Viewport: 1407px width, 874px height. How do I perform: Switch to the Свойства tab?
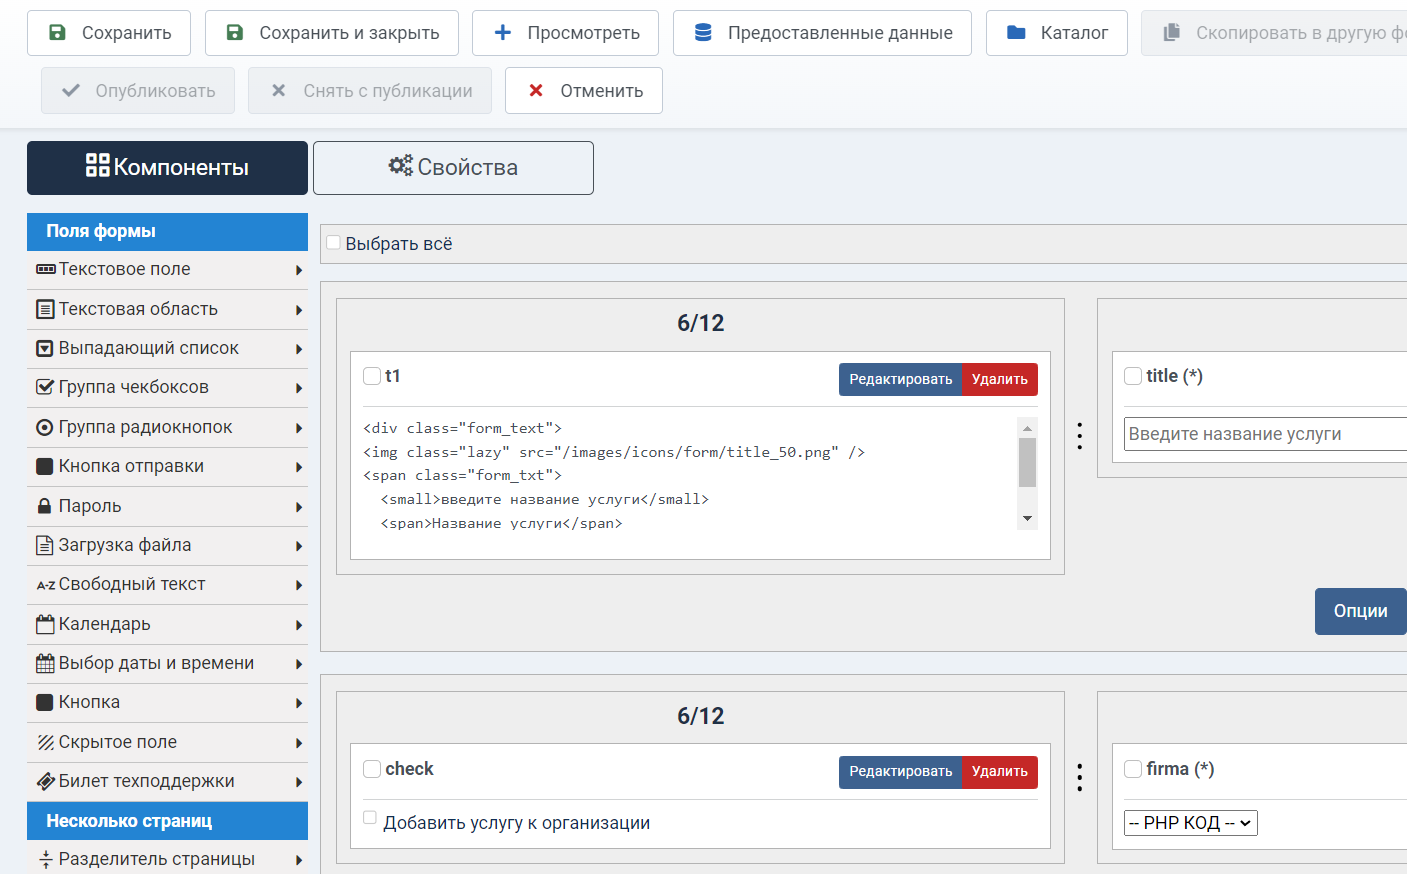pyautogui.click(x=453, y=168)
